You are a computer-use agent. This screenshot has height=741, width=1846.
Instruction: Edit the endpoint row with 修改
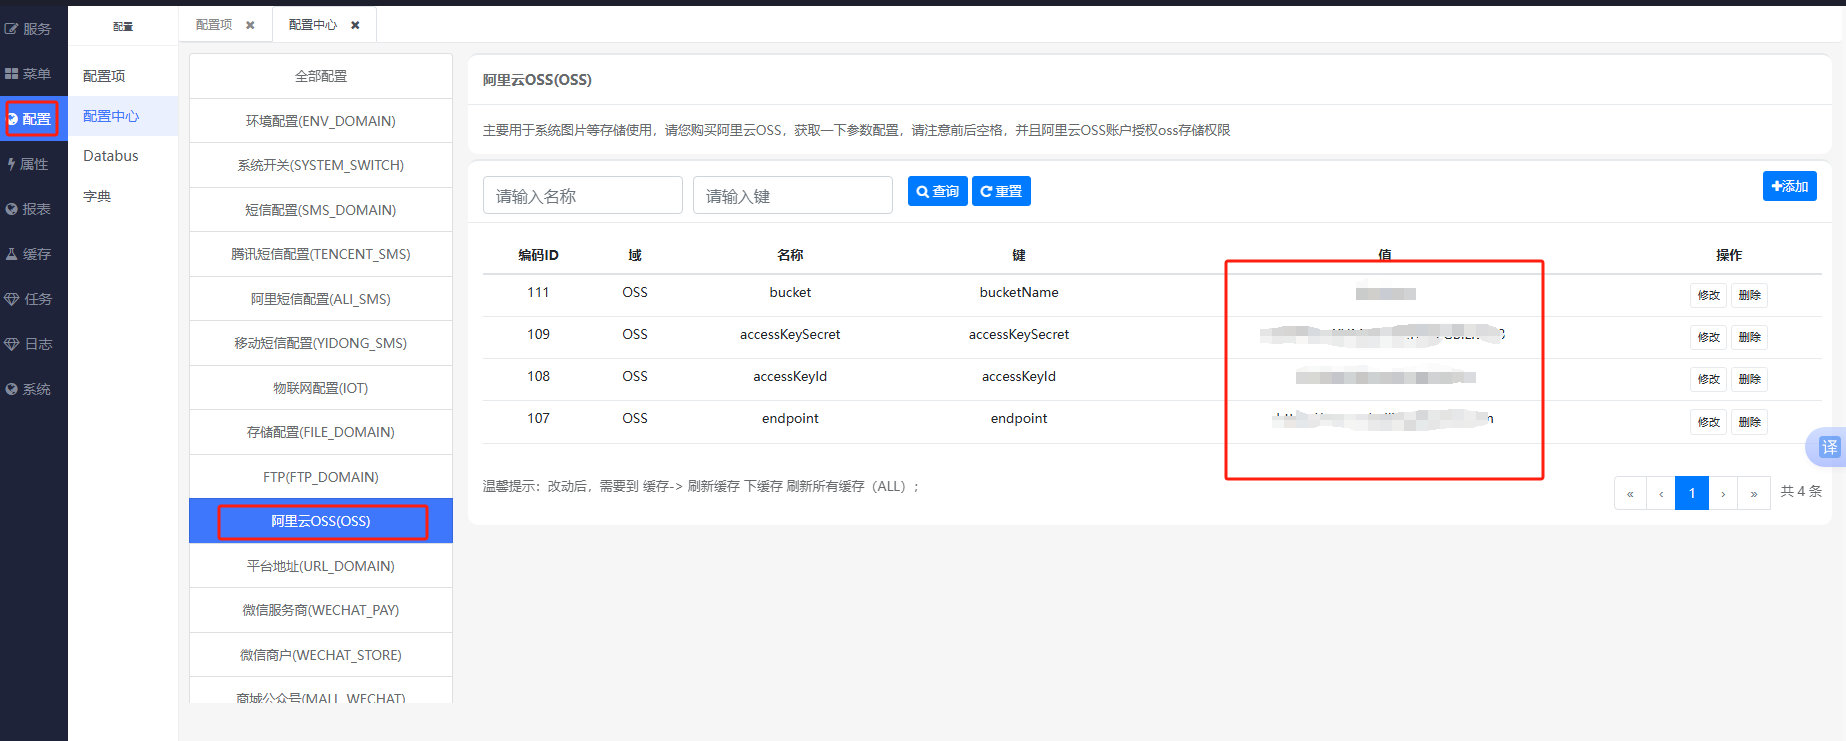tap(1709, 422)
